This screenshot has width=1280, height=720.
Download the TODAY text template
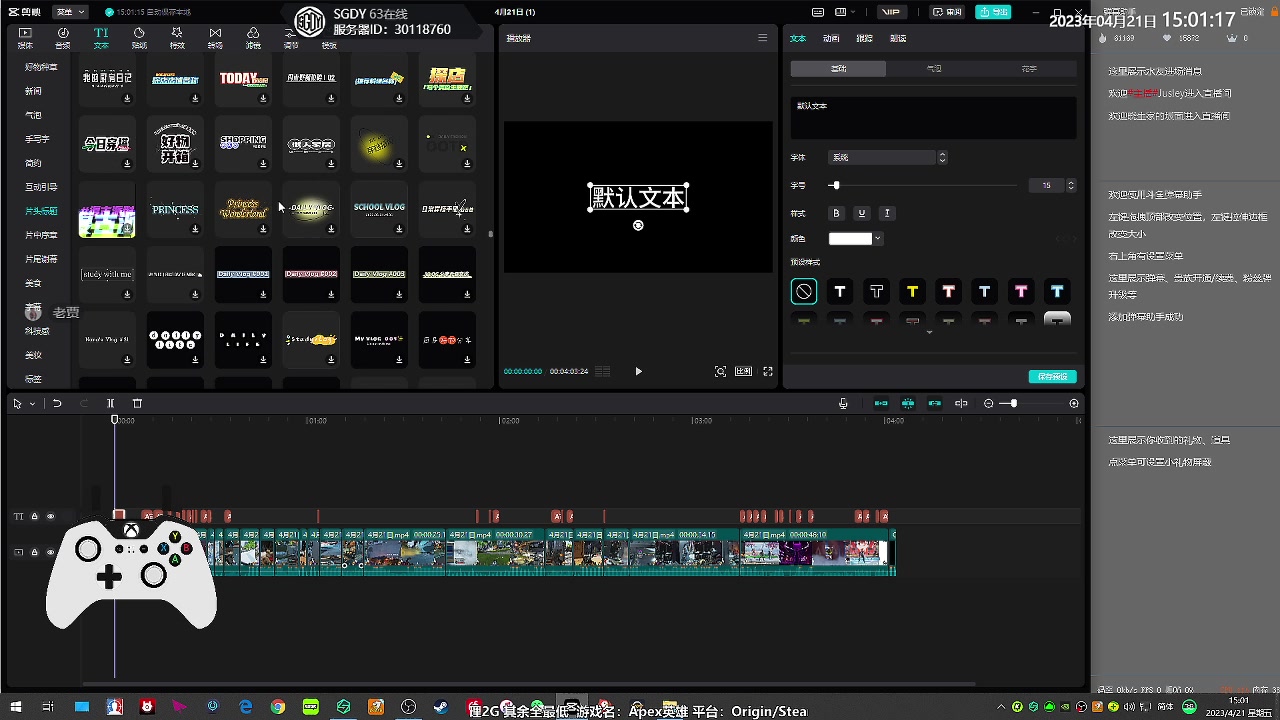point(263,98)
